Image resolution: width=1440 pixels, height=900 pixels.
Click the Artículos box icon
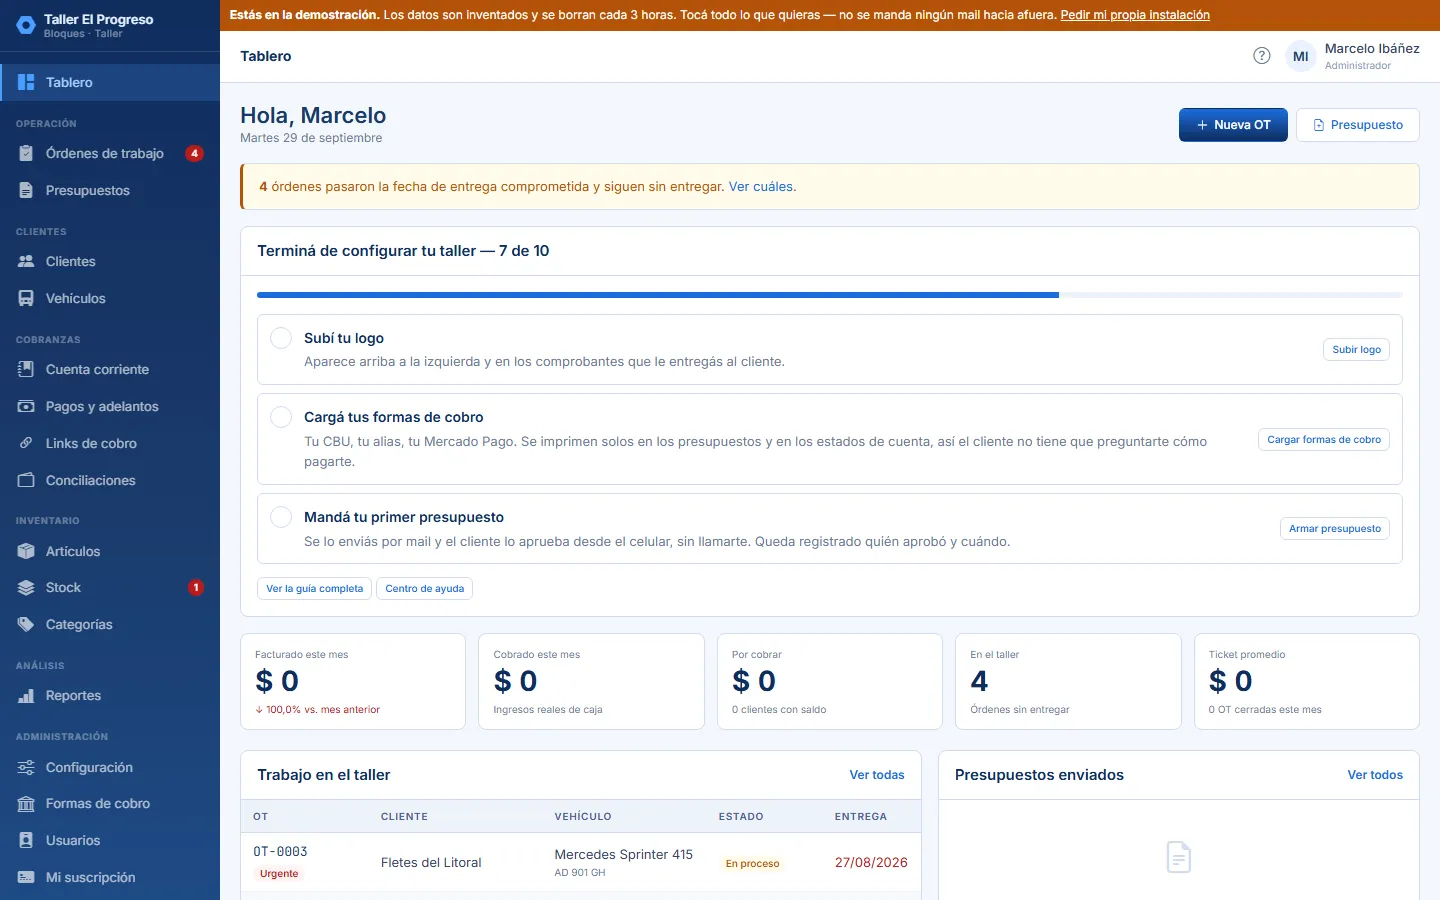[x=26, y=551]
